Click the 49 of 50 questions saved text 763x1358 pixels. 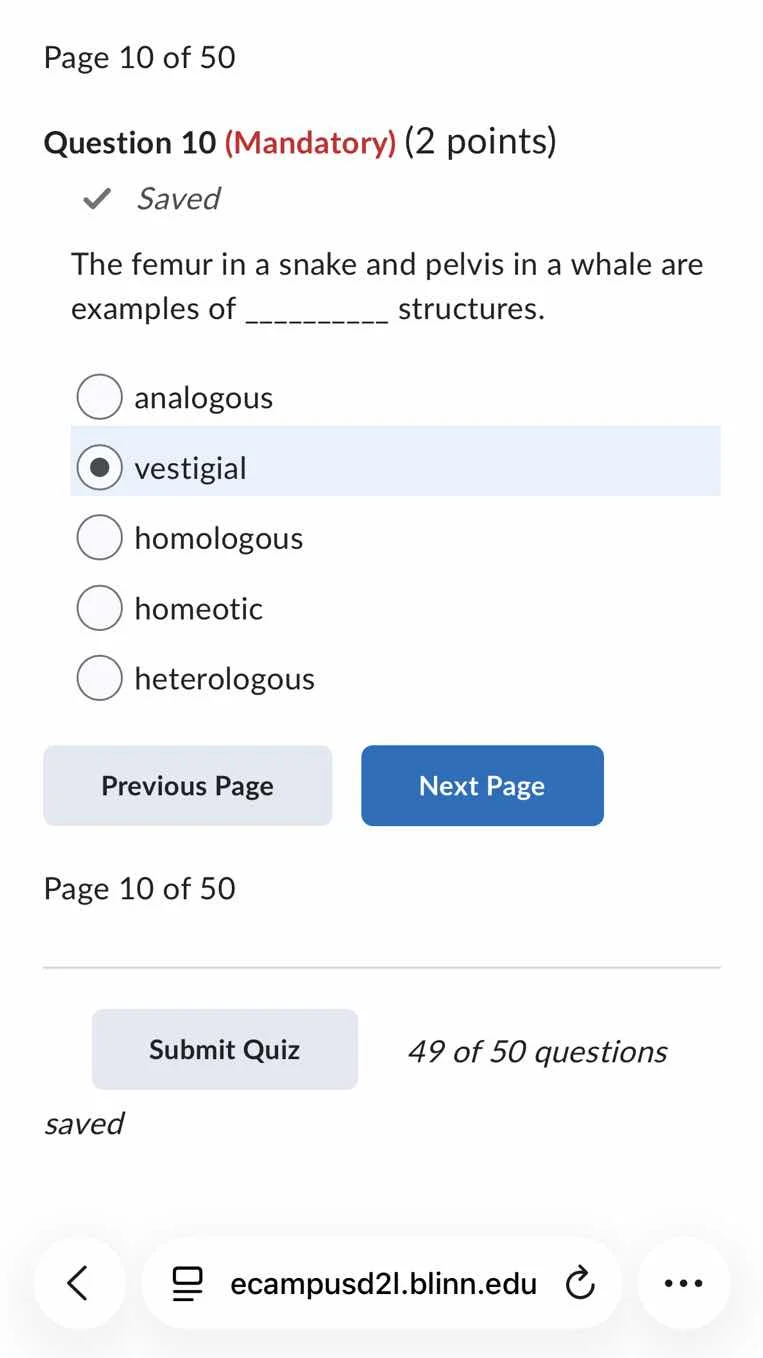point(537,1051)
